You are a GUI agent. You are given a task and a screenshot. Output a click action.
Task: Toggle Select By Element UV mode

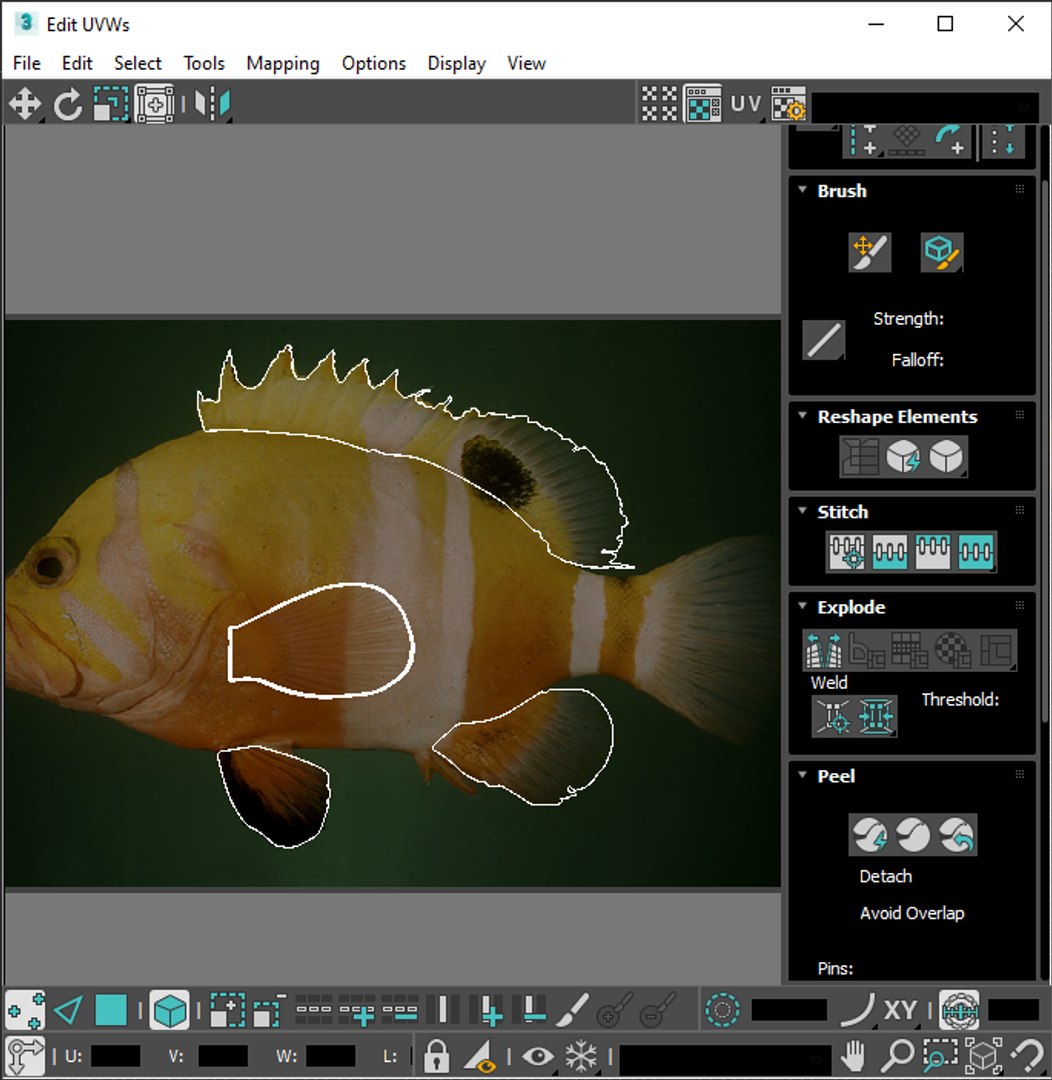click(x=169, y=1010)
